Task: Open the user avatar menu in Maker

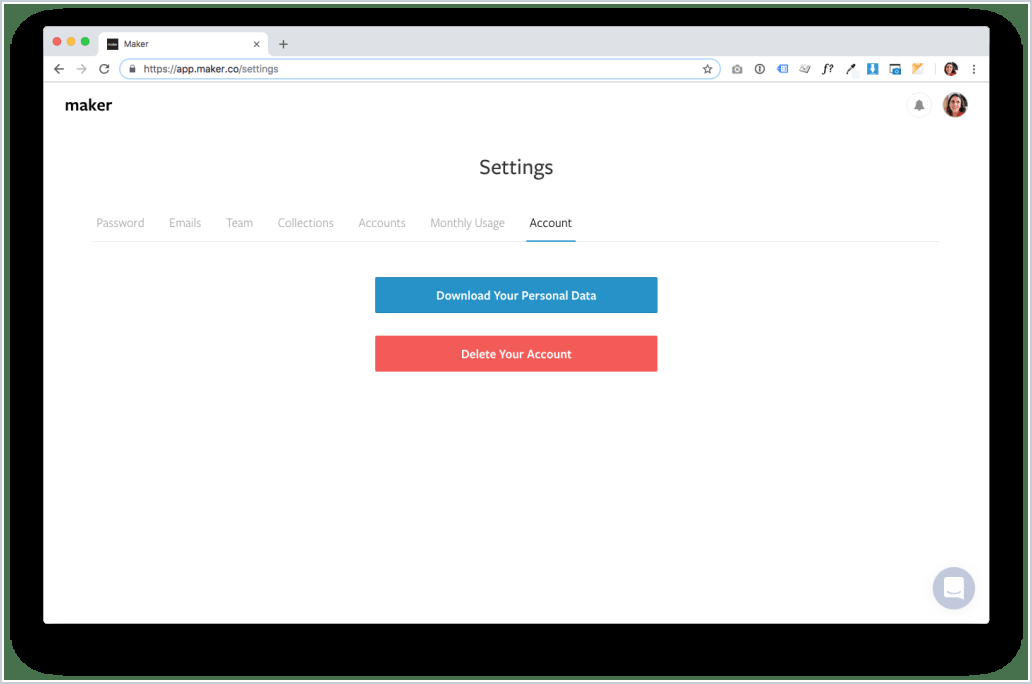Action: (955, 105)
